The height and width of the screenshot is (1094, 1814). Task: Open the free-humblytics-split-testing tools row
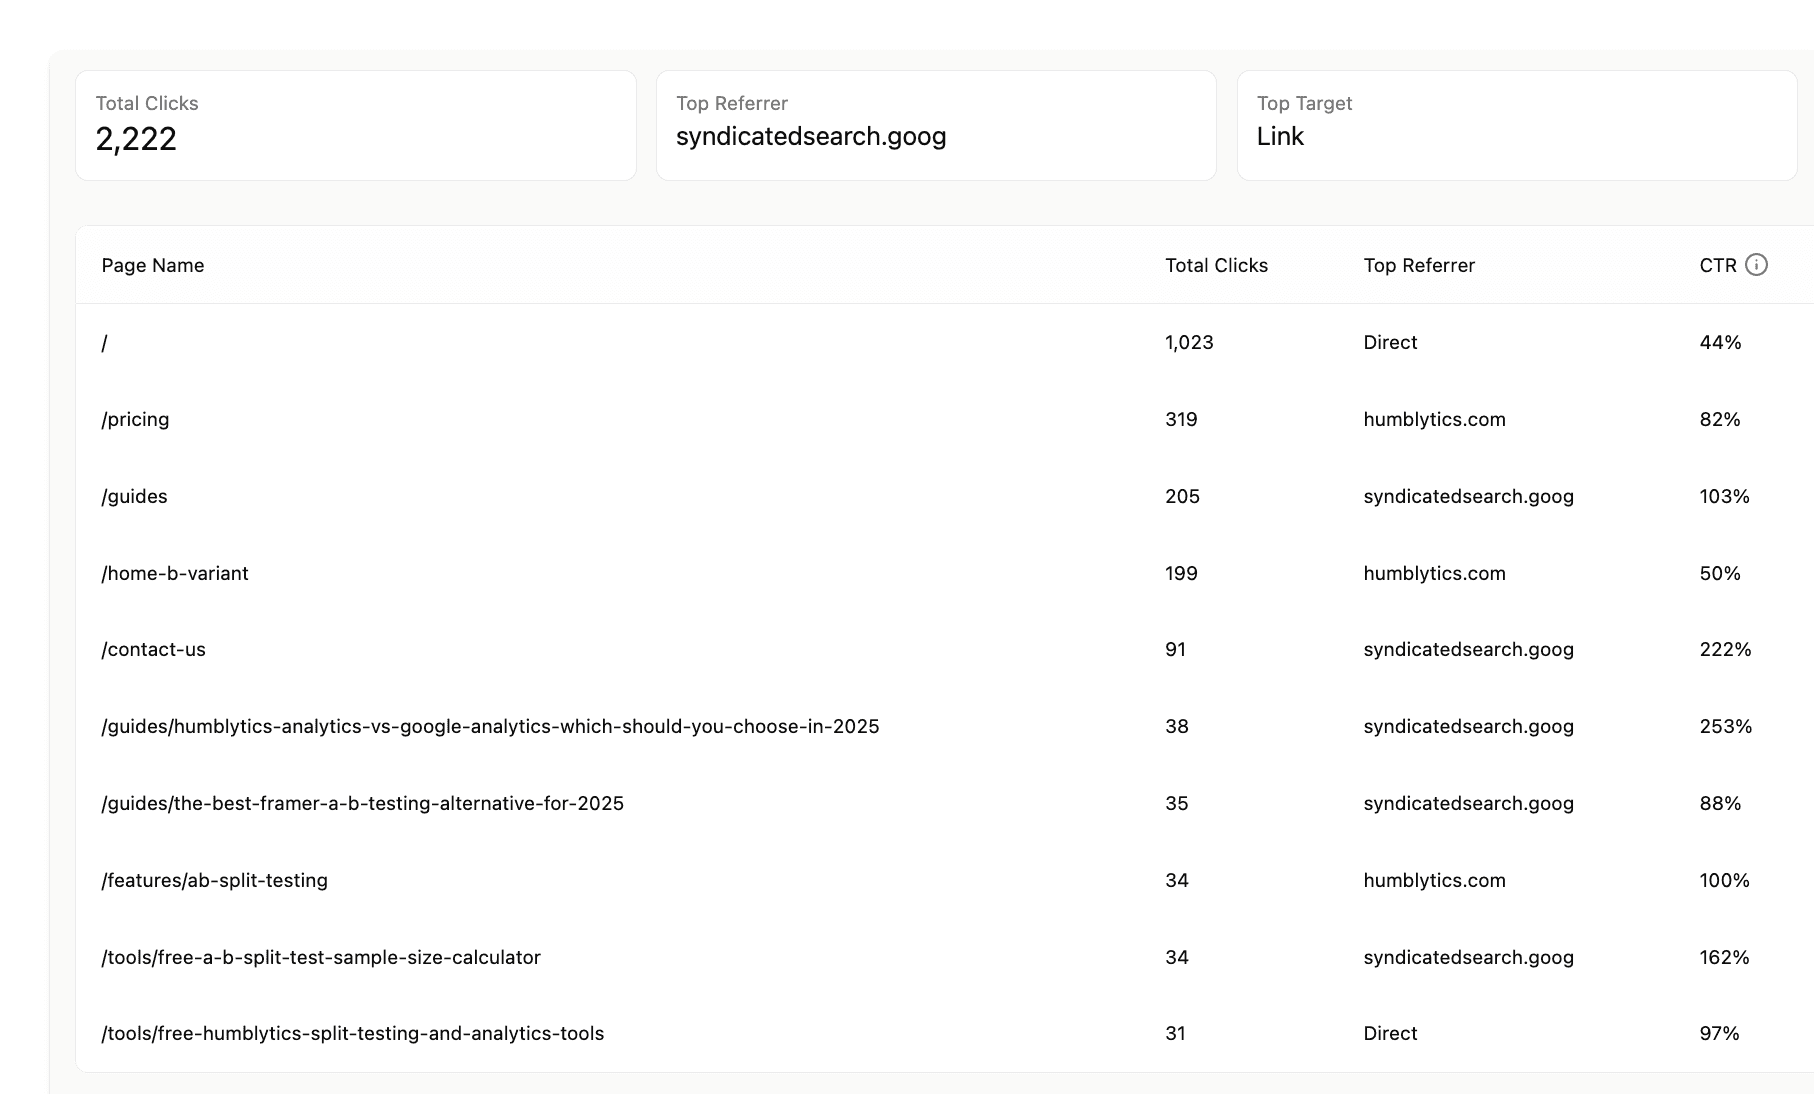click(x=945, y=1033)
